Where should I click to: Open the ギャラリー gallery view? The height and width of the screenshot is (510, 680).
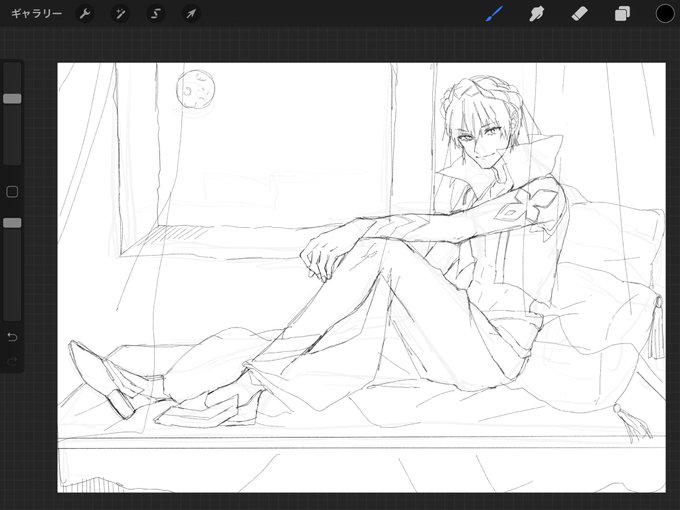[36, 14]
